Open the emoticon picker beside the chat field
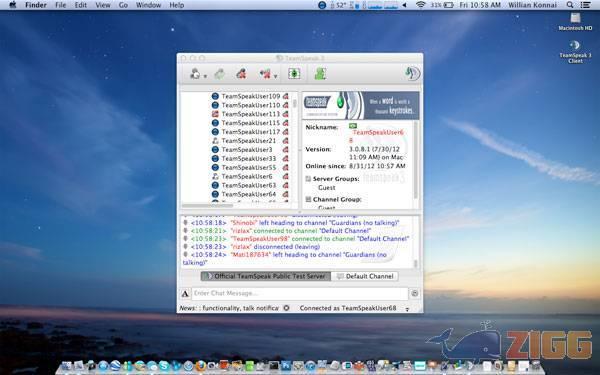This screenshot has height=375, width=600. coord(414,293)
